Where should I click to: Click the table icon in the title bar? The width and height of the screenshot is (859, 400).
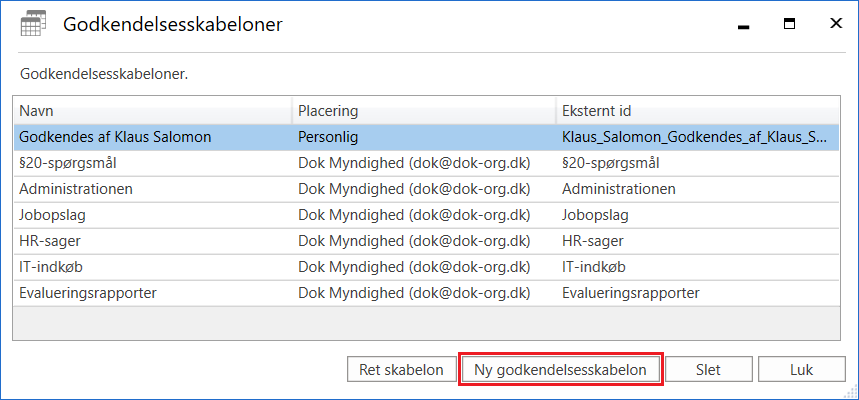[x=32, y=25]
